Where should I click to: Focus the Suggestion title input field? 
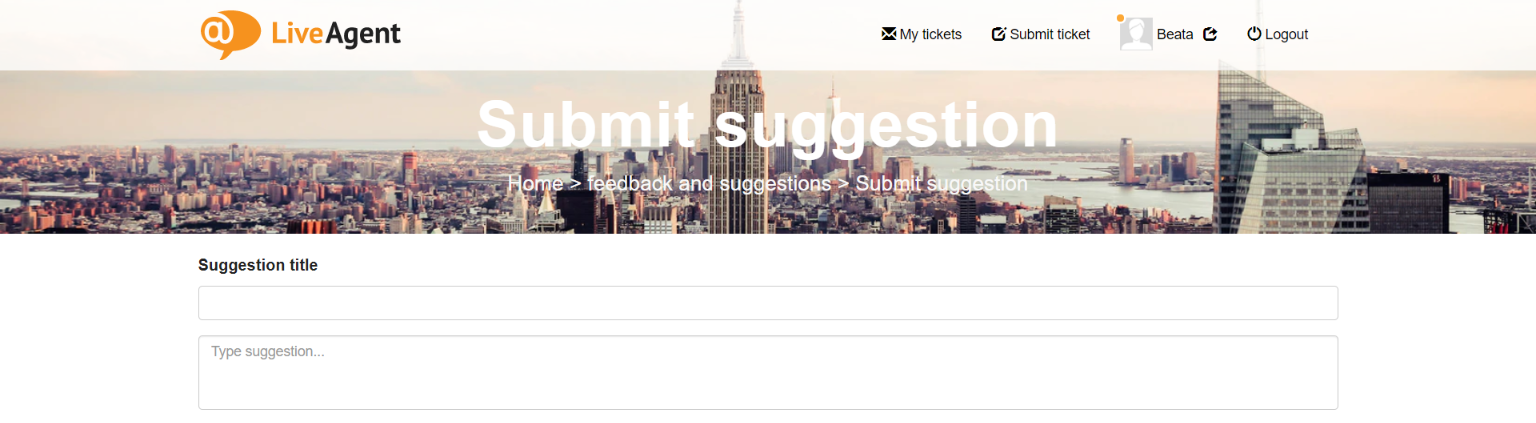point(768,303)
